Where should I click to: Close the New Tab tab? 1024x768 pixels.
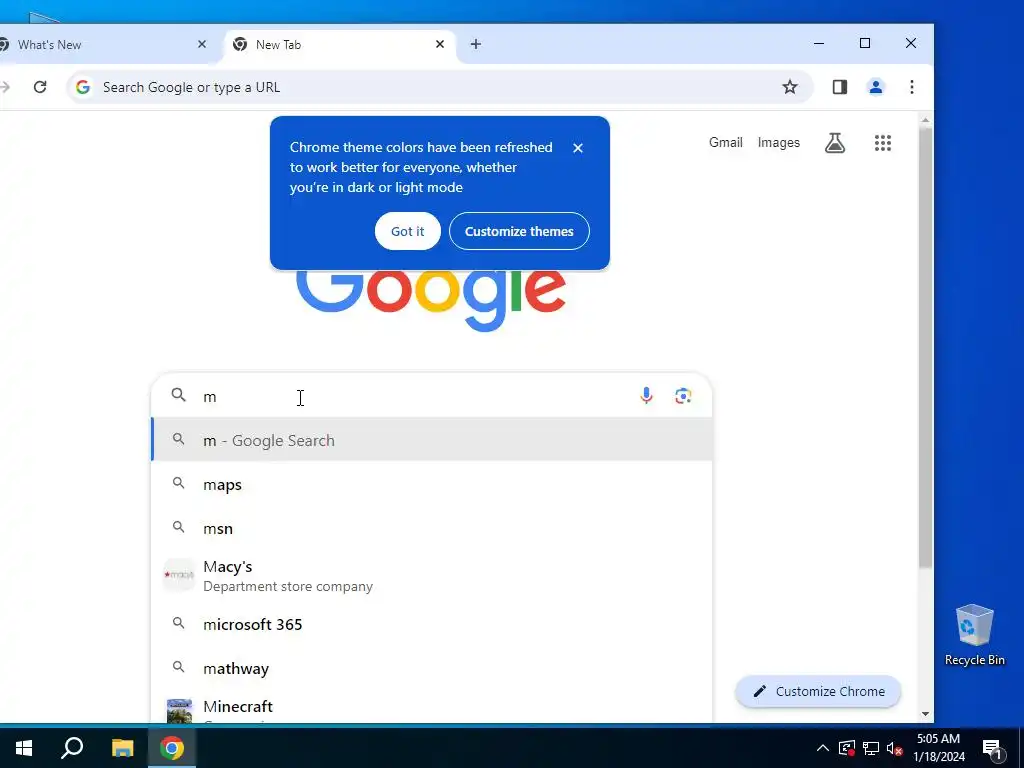(440, 44)
